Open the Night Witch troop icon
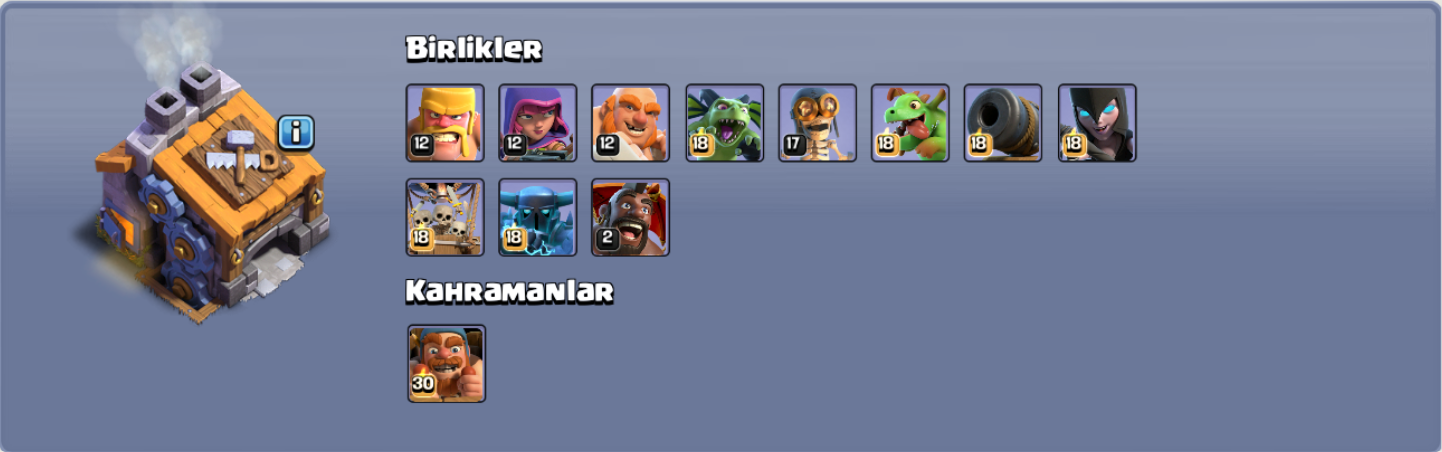1442x452 pixels. [1097, 123]
